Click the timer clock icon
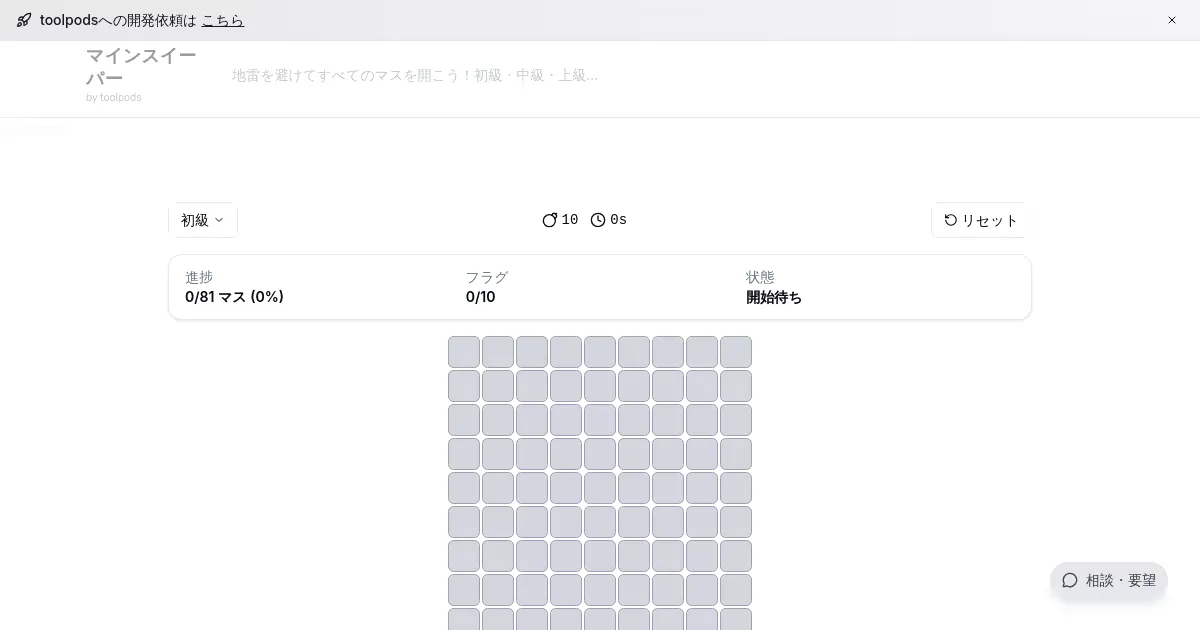Image resolution: width=1200 pixels, height=630 pixels. [598, 220]
